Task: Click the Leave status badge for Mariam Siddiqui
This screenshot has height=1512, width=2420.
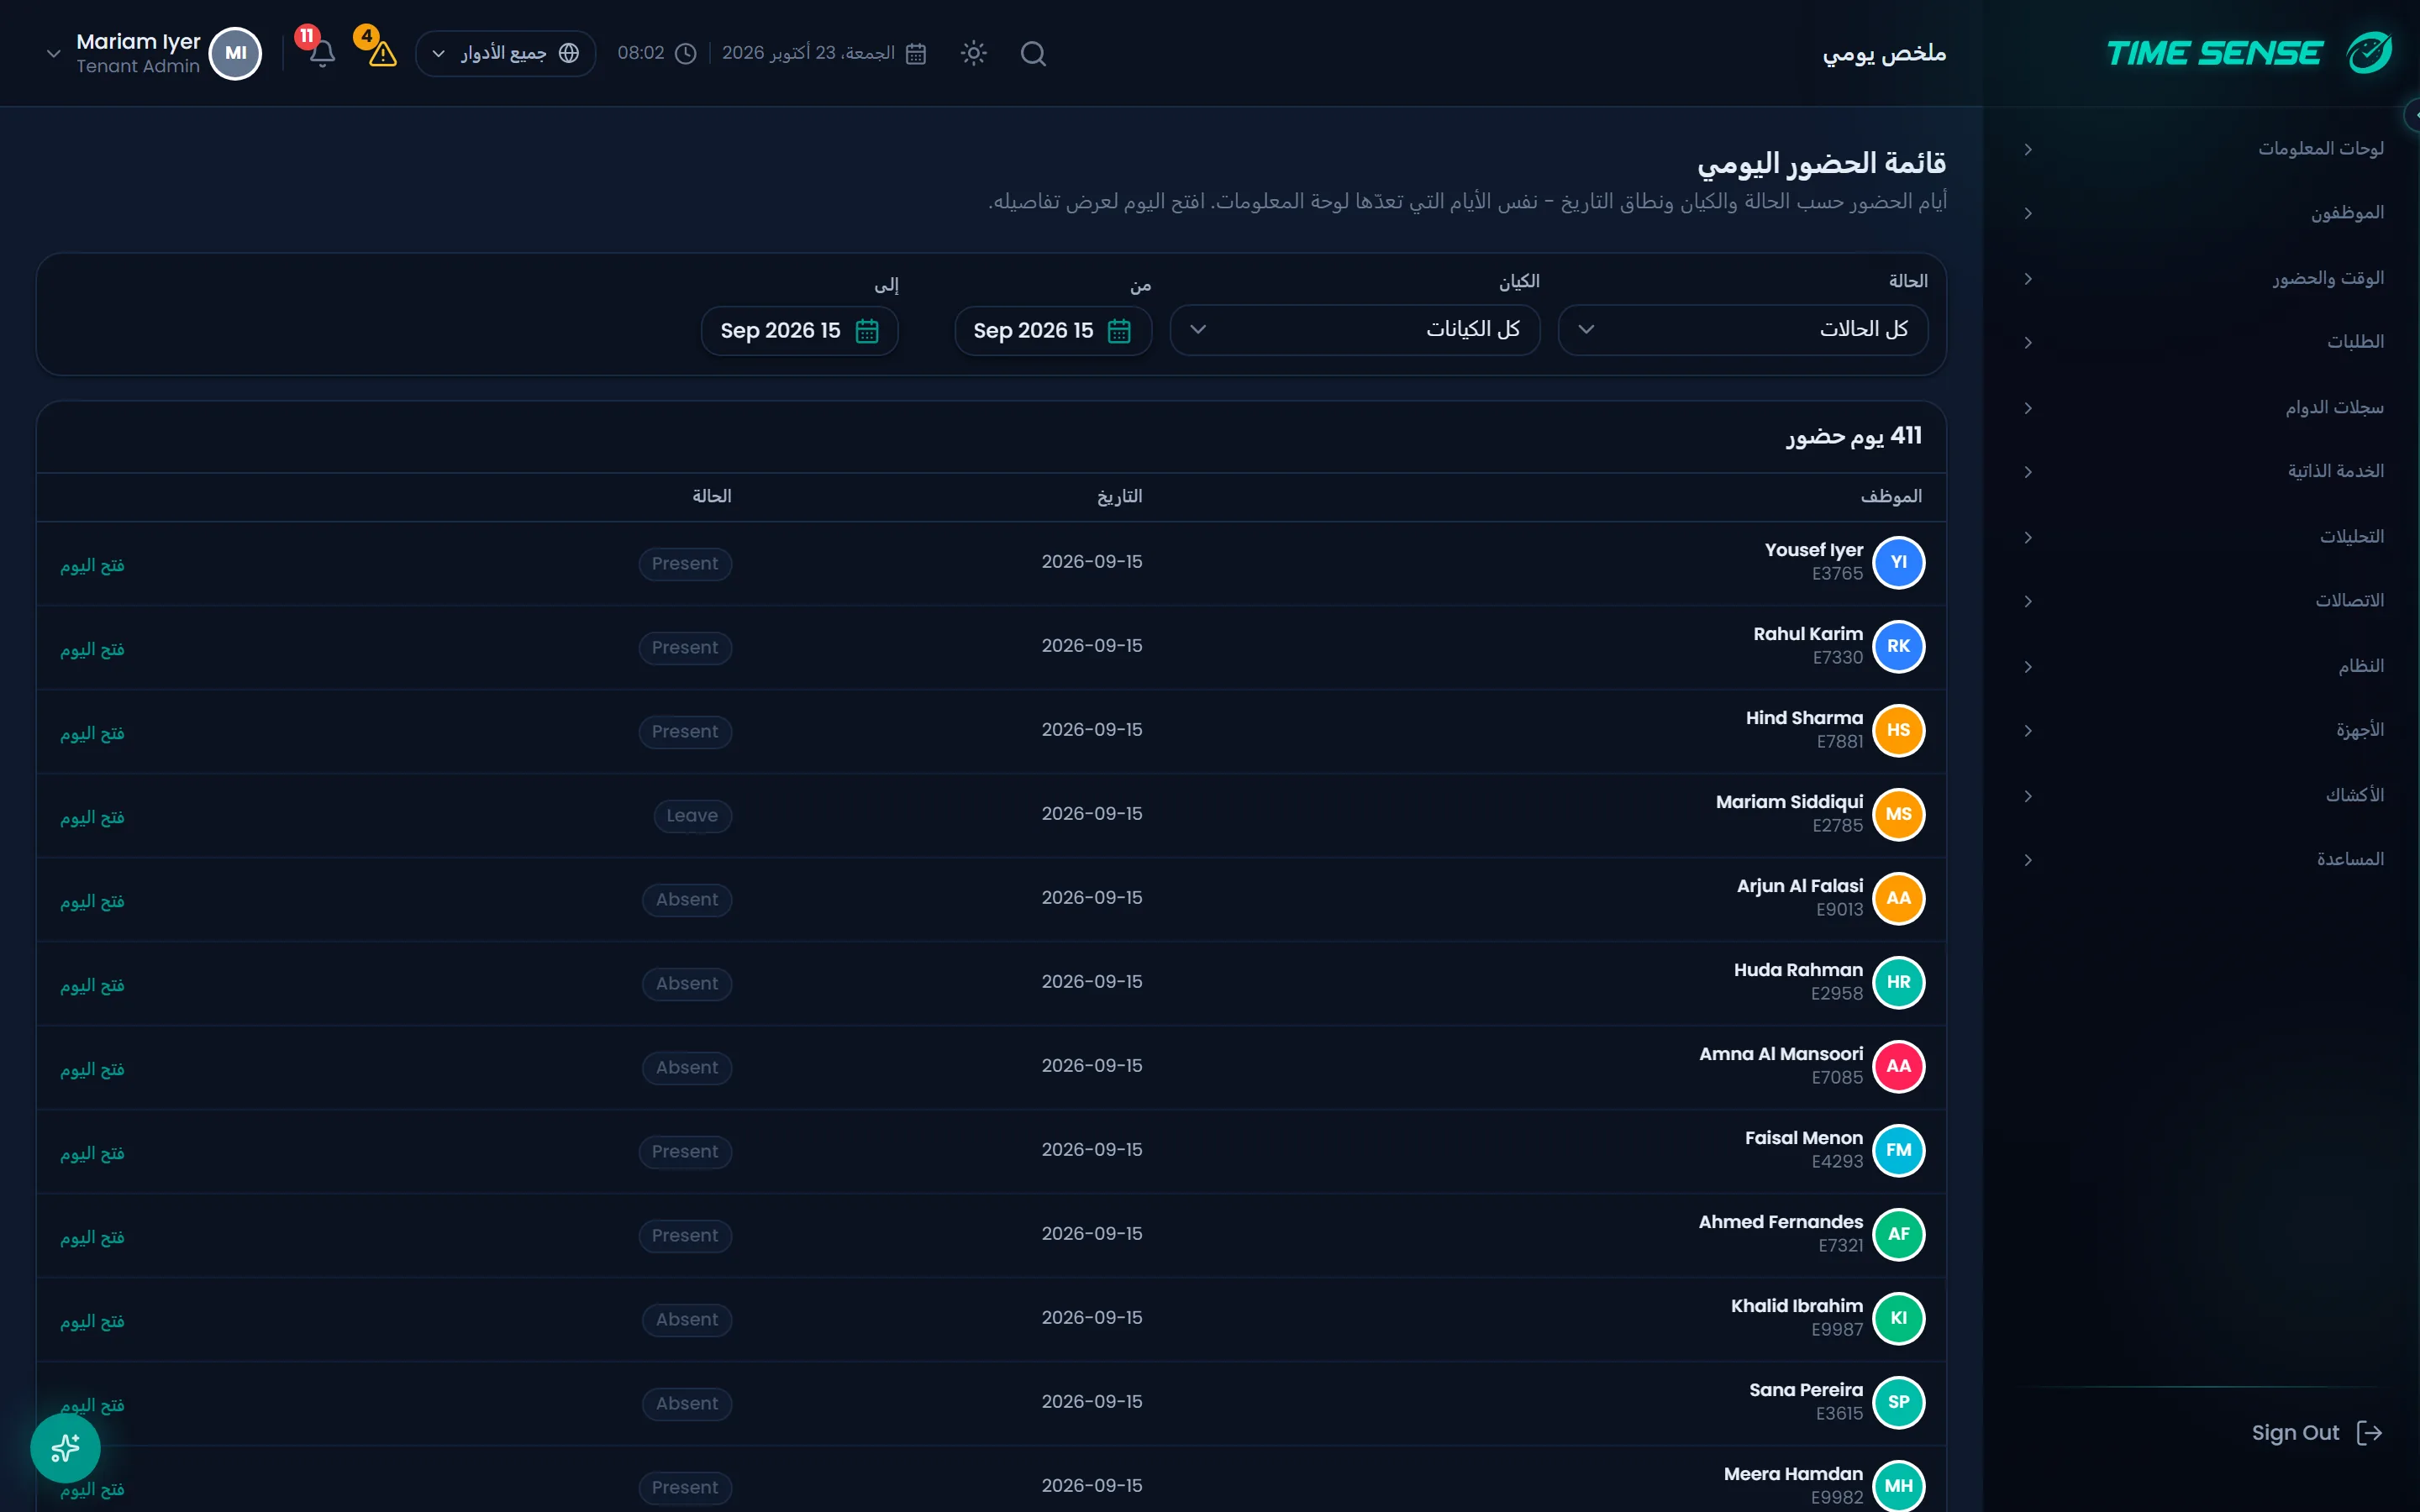Action: [692, 816]
